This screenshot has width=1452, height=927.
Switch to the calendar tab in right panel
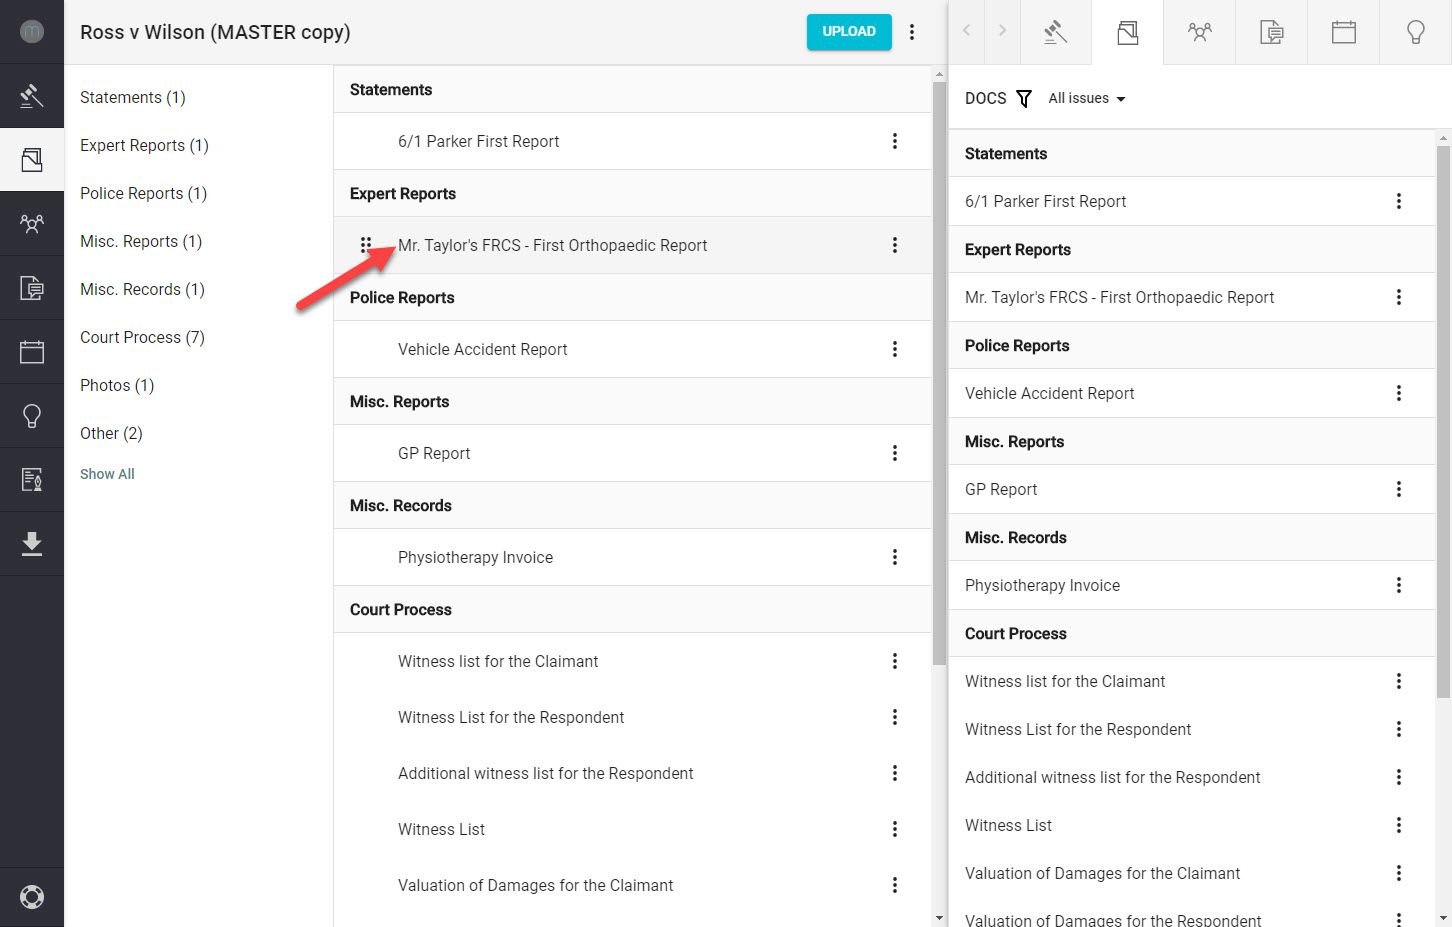coord(1344,32)
